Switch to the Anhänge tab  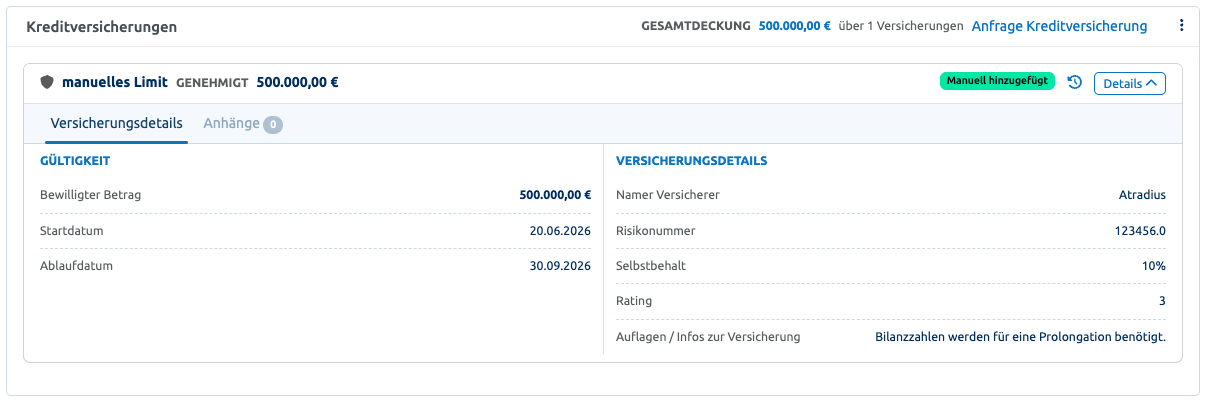(x=243, y=124)
